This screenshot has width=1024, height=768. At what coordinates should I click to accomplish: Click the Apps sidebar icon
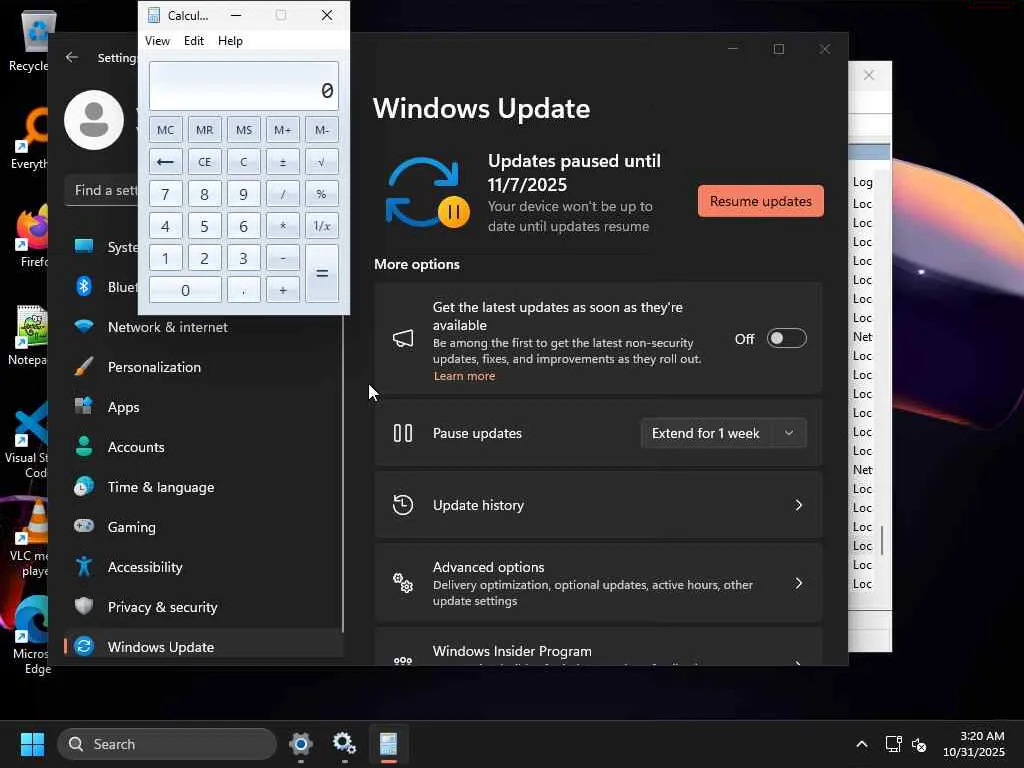click(x=84, y=406)
